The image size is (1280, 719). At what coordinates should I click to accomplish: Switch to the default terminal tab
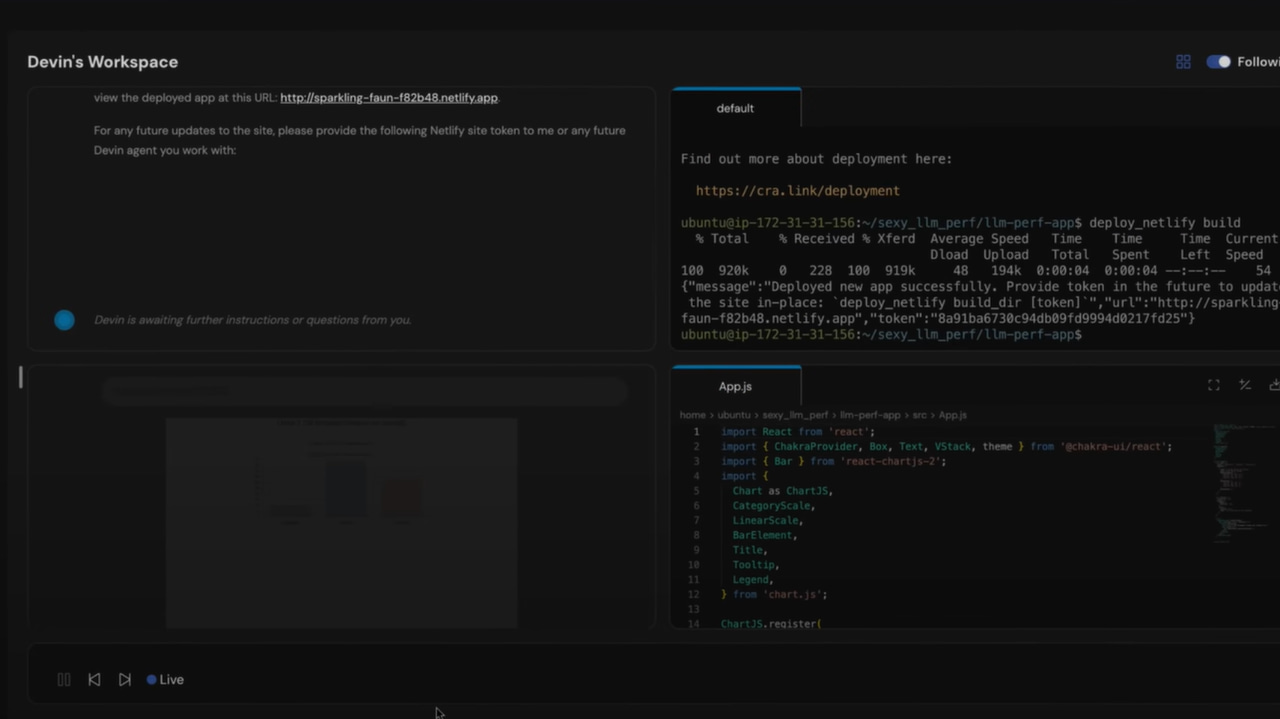(735, 108)
